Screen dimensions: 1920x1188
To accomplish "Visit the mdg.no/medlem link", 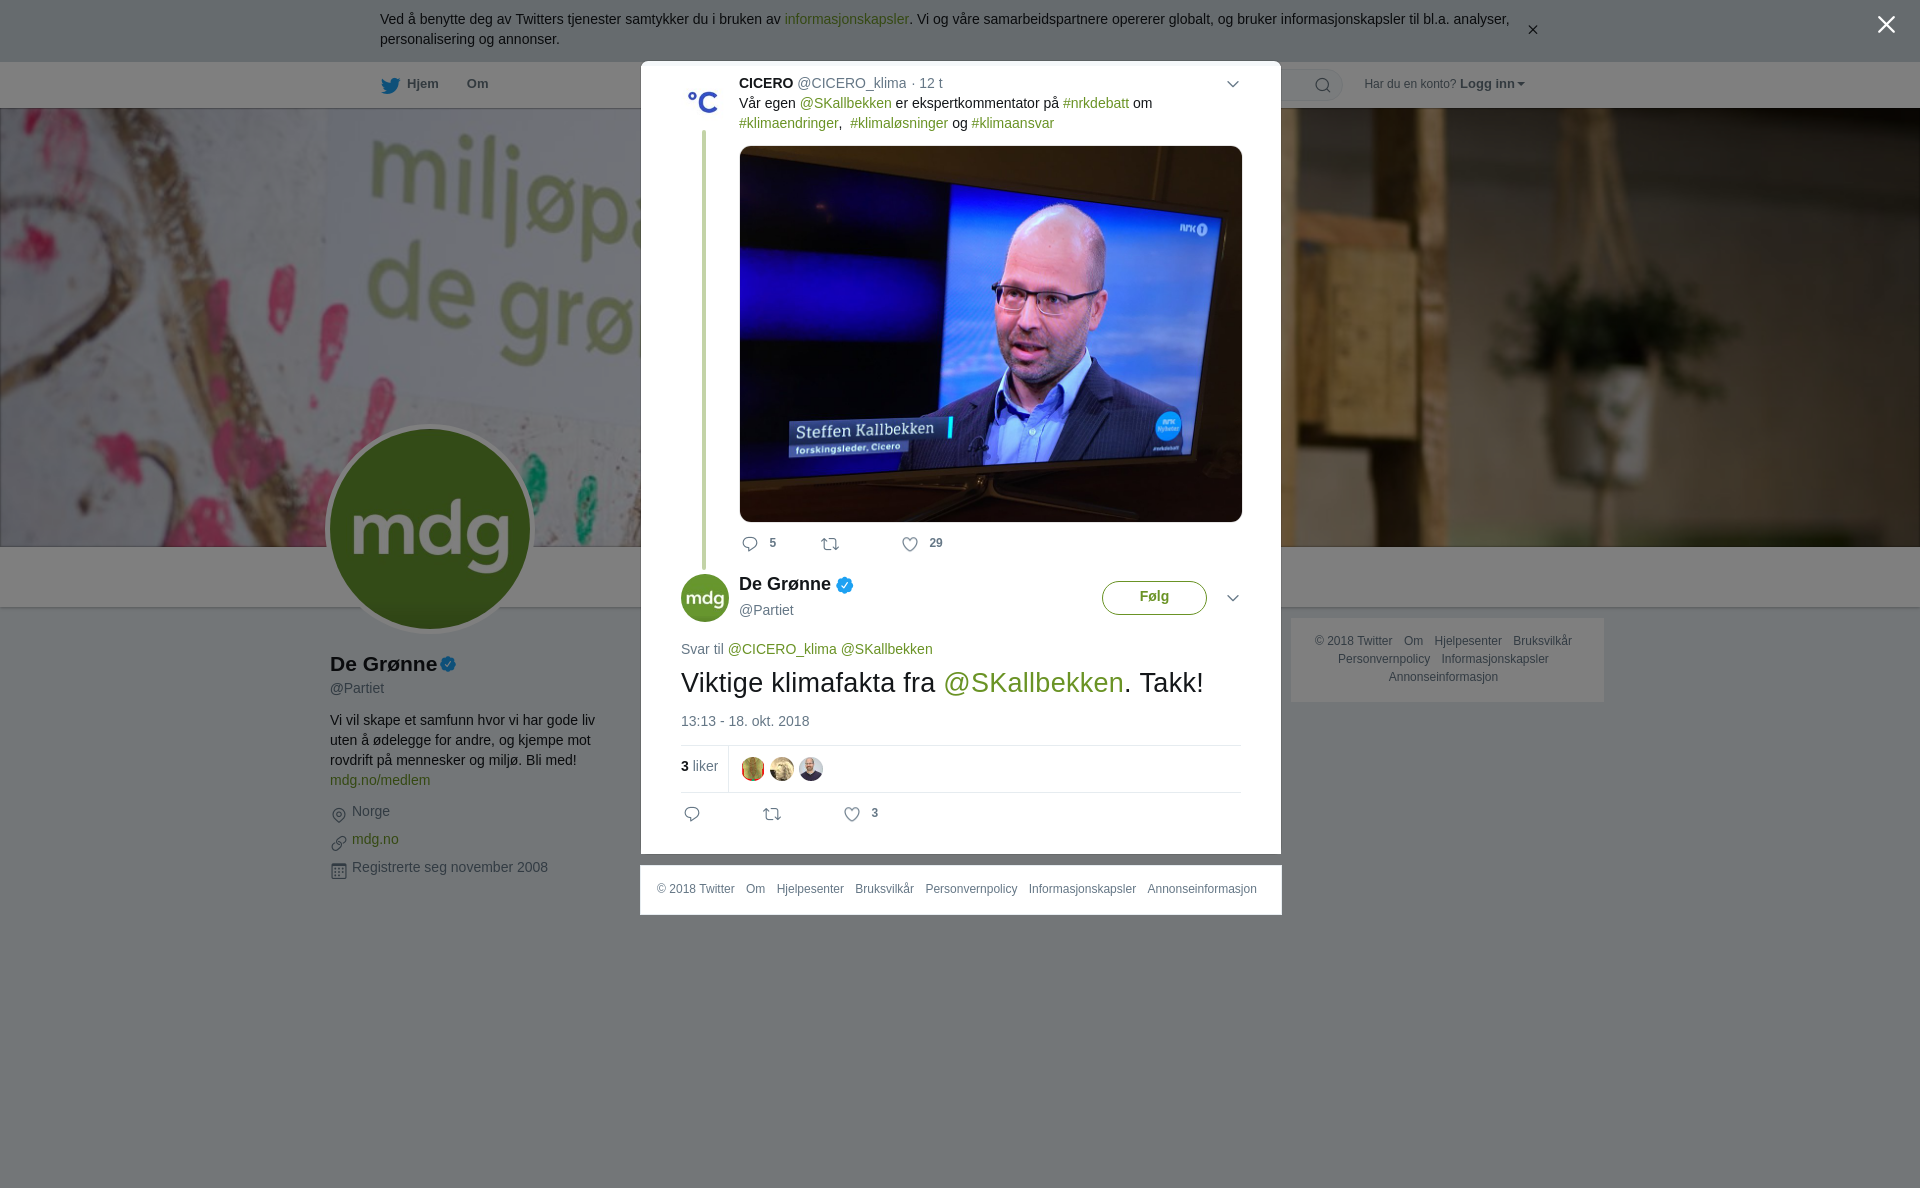I will pyautogui.click(x=380, y=780).
